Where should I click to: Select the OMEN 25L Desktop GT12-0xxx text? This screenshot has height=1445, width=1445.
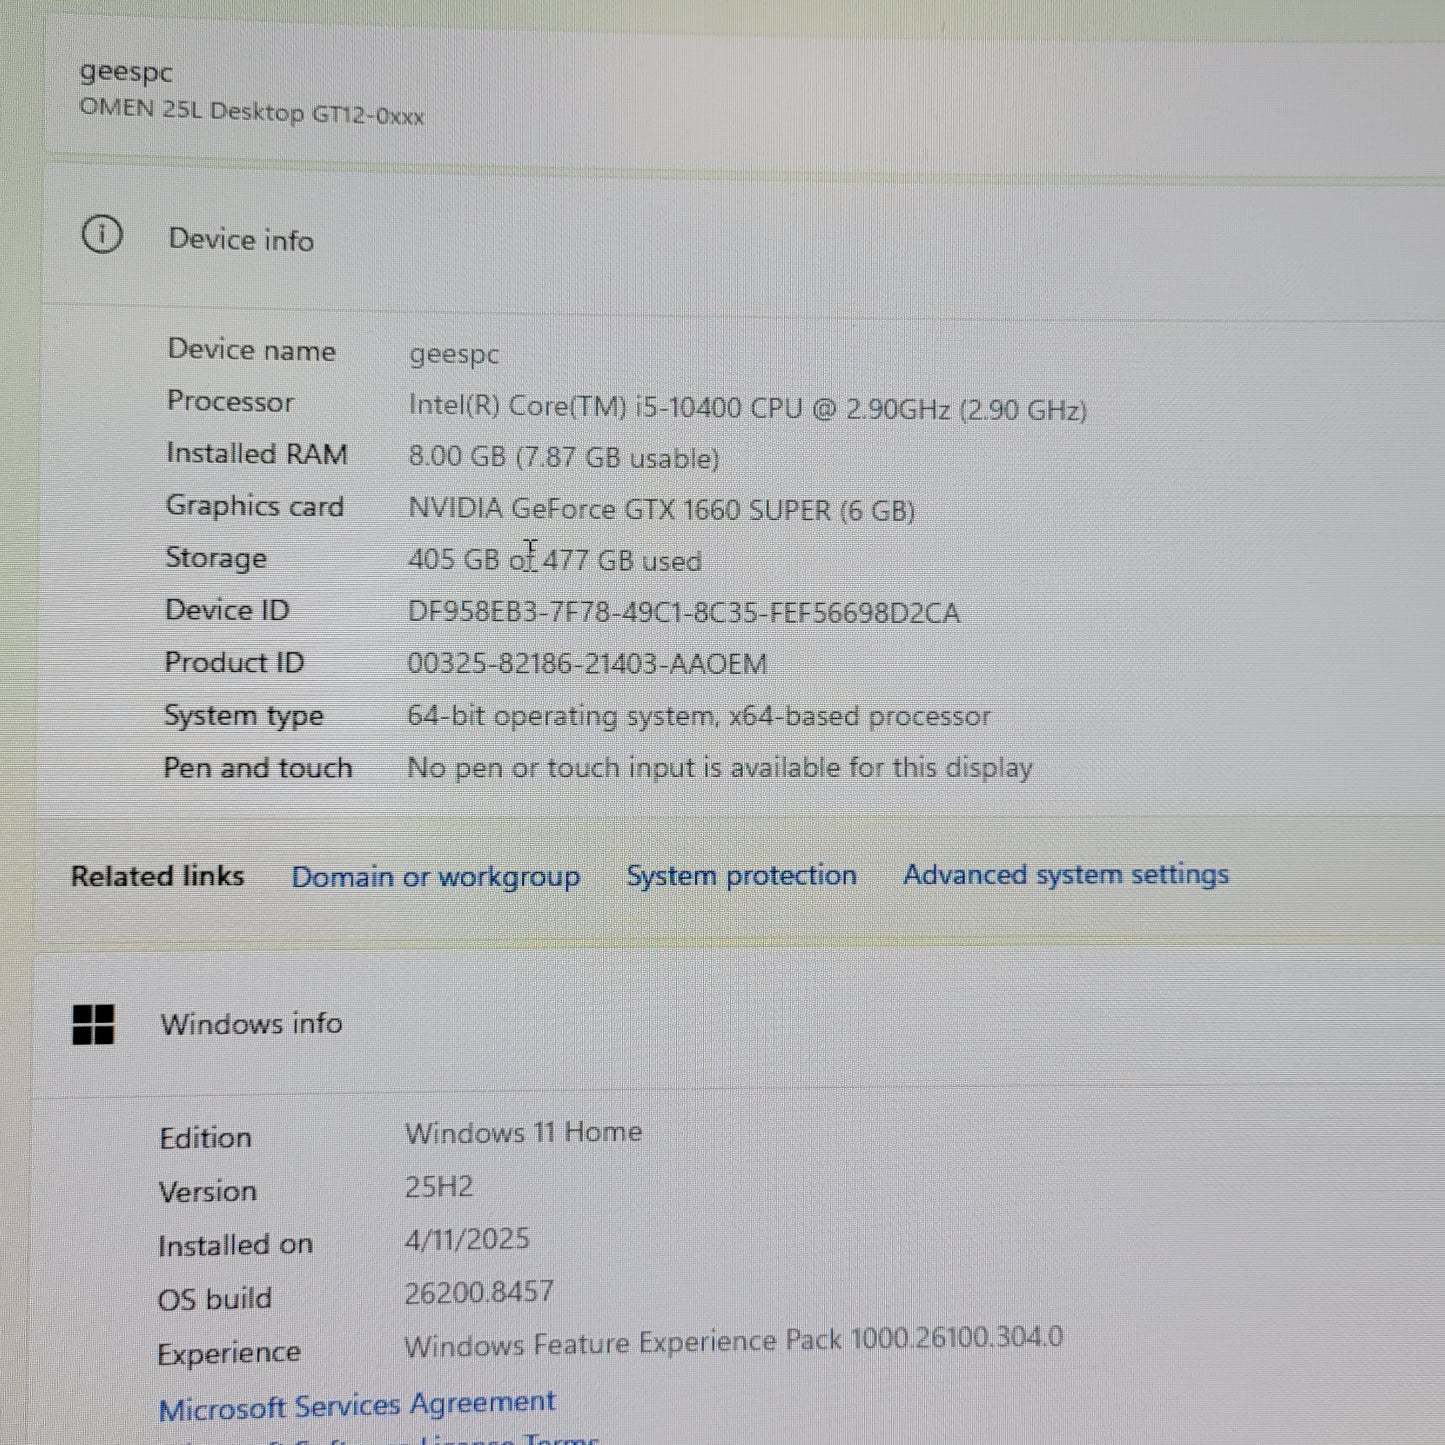(x=252, y=111)
